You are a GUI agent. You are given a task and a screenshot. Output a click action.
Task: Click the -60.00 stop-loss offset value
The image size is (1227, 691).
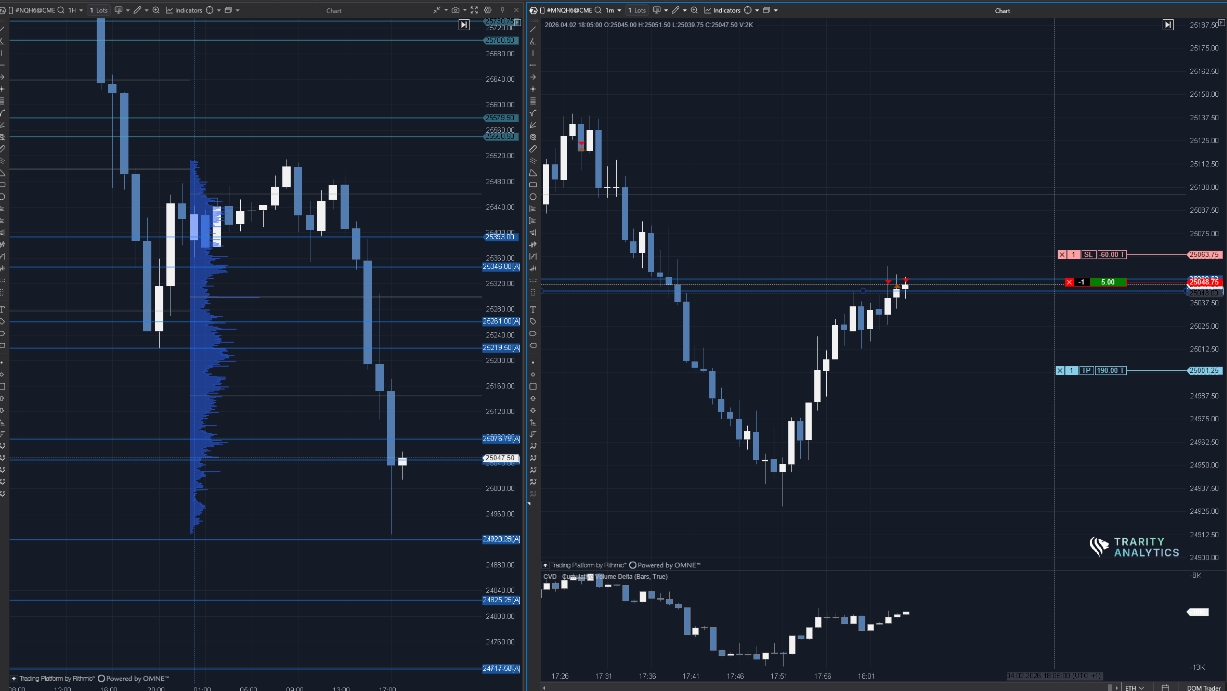coord(1112,255)
